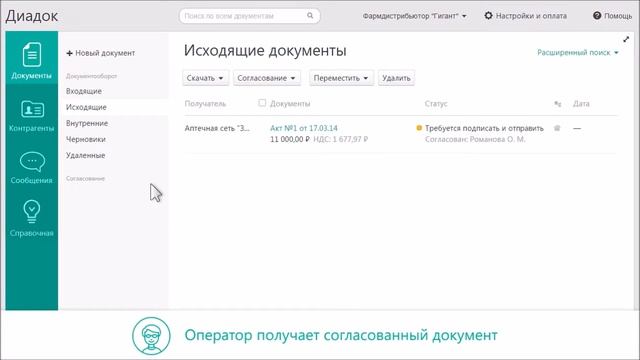
Task: Click the search magnifier icon
Action: coord(310,16)
